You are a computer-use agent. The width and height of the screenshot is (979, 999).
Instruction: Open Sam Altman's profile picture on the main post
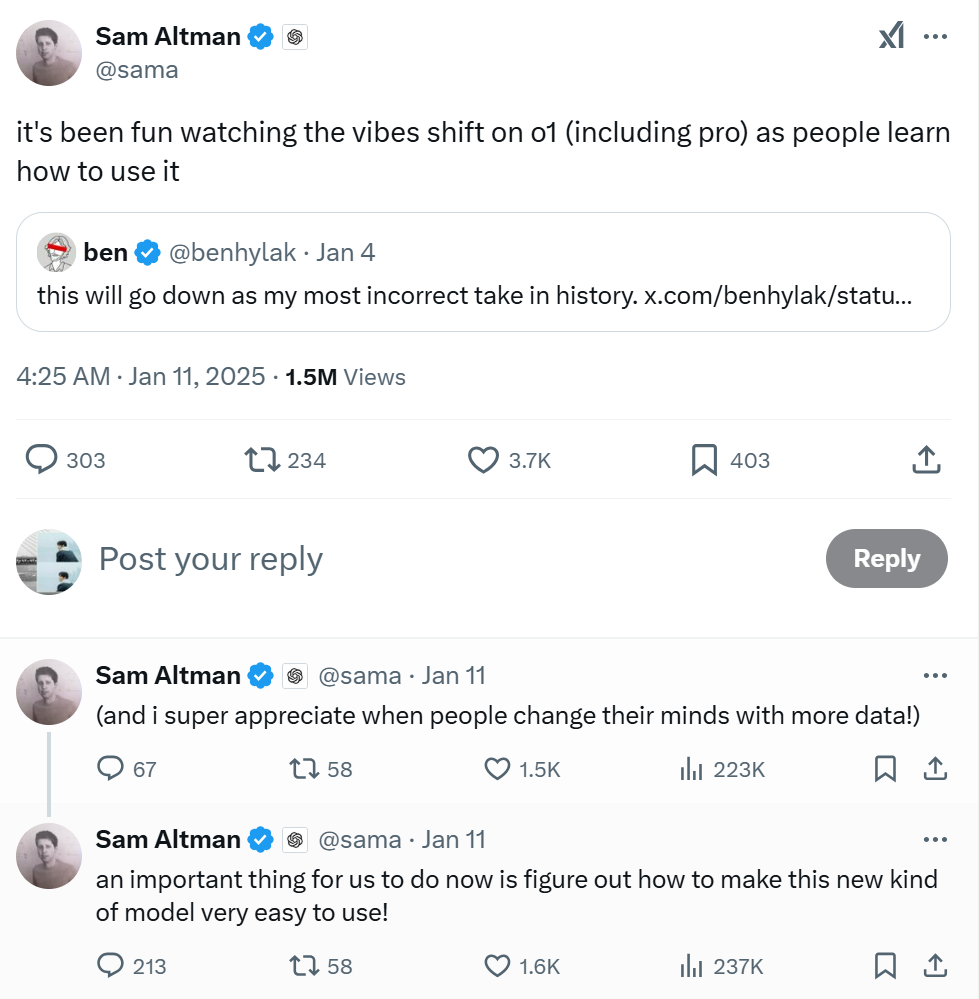click(x=49, y=53)
